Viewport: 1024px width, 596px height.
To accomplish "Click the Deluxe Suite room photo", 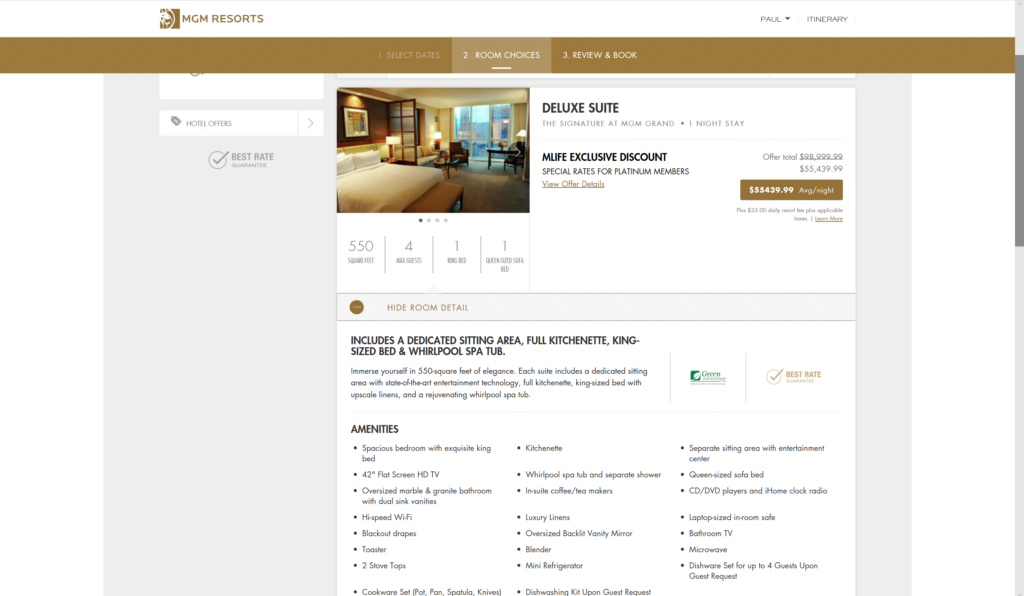I will [433, 150].
